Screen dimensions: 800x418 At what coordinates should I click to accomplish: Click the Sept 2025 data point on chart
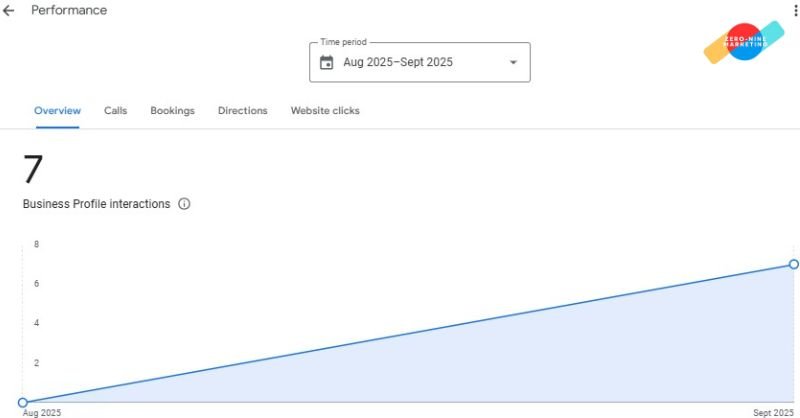point(794,264)
